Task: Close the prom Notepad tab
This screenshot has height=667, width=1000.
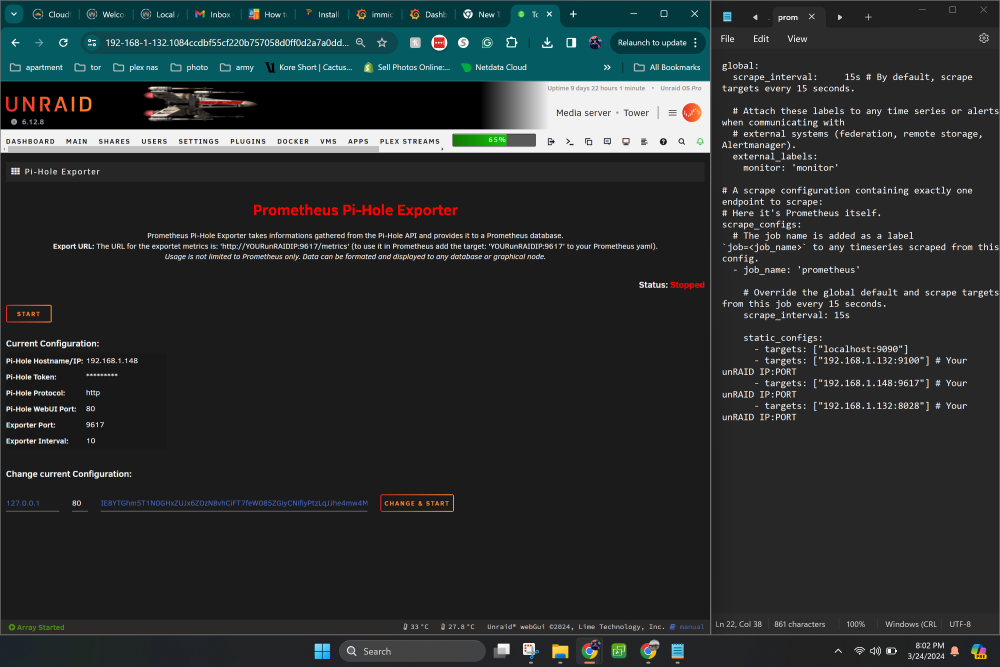Action: pyautogui.click(x=811, y=17)
